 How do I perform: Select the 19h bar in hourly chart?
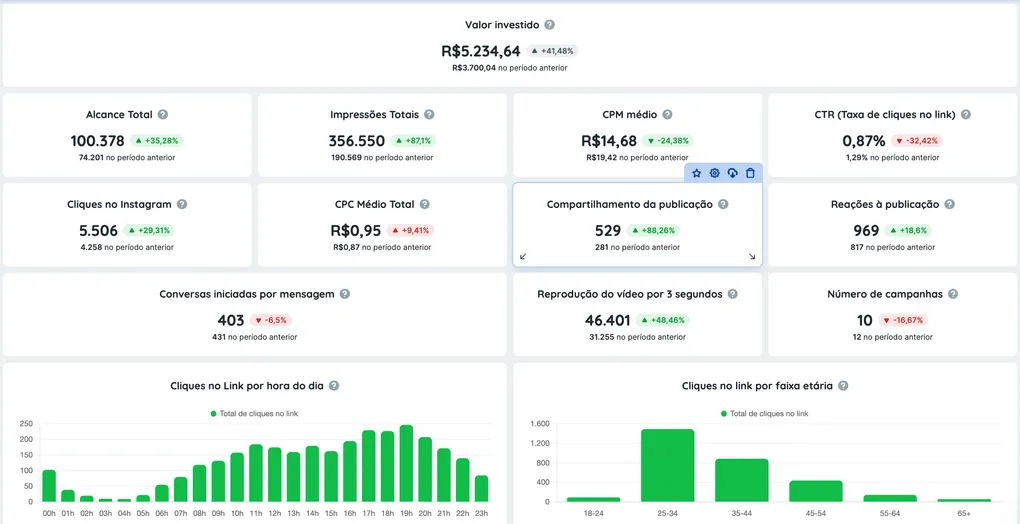coord(406,464)
